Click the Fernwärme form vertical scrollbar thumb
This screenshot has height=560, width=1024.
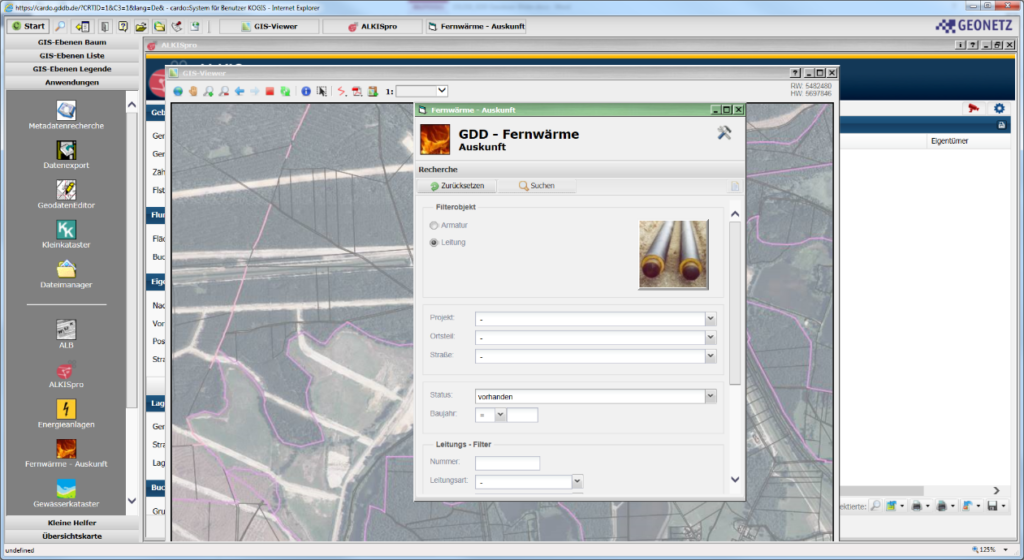coord(735,303)
